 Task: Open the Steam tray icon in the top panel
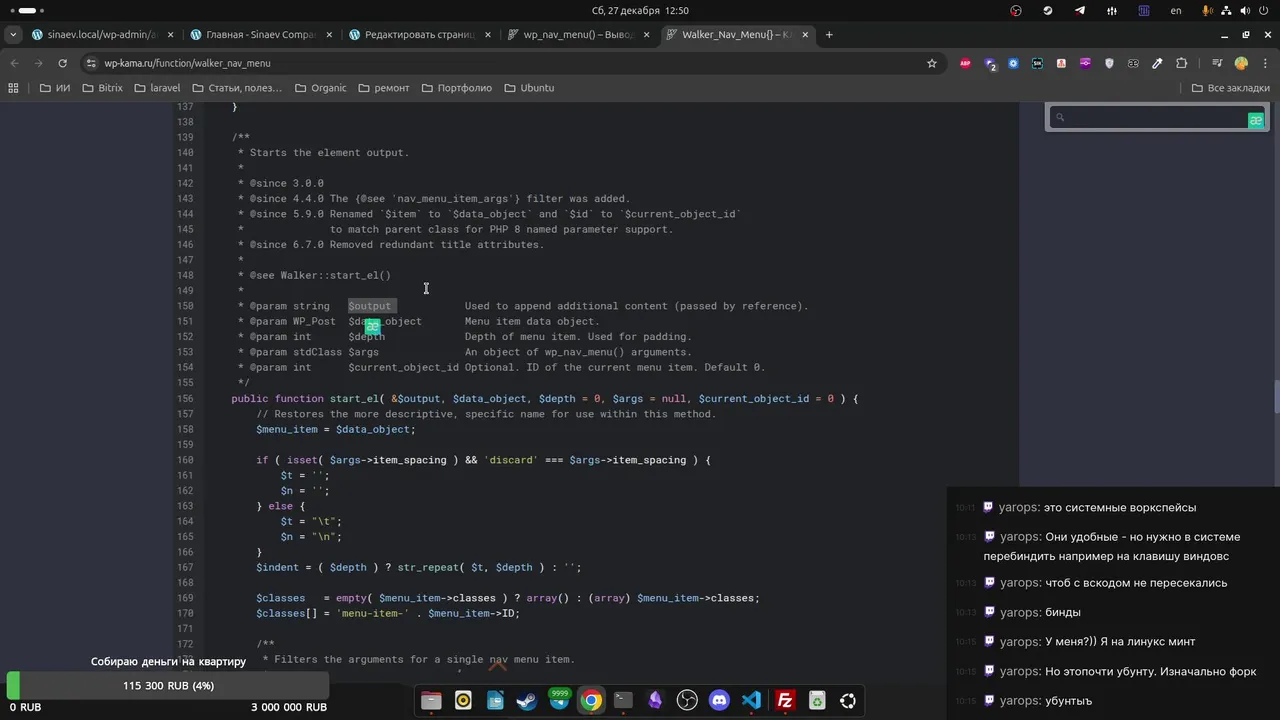(1048, 10)
